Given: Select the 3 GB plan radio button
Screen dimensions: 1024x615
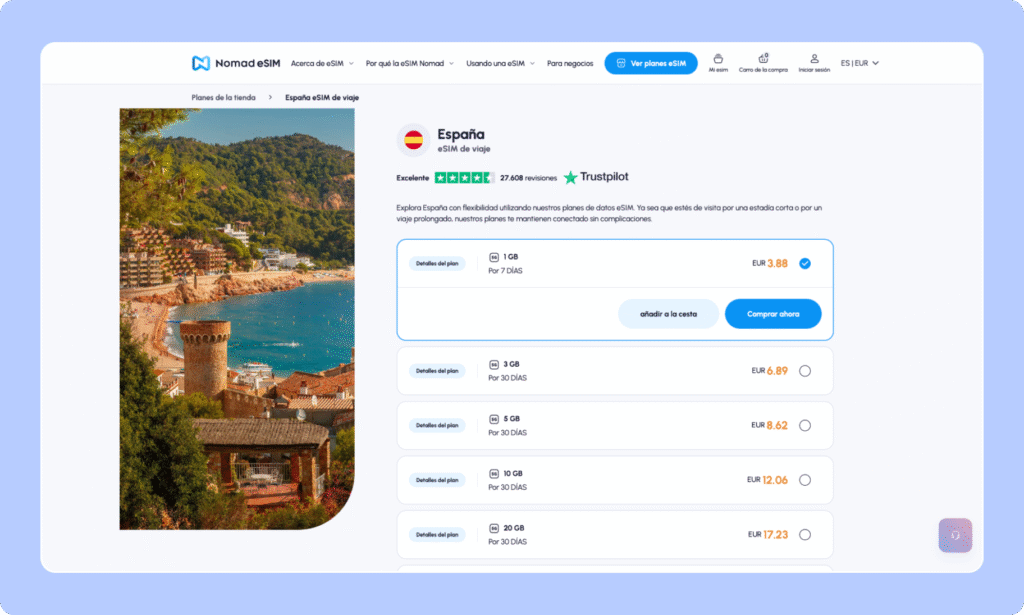Looking at the screenshot, I should (x=805, y=371).
